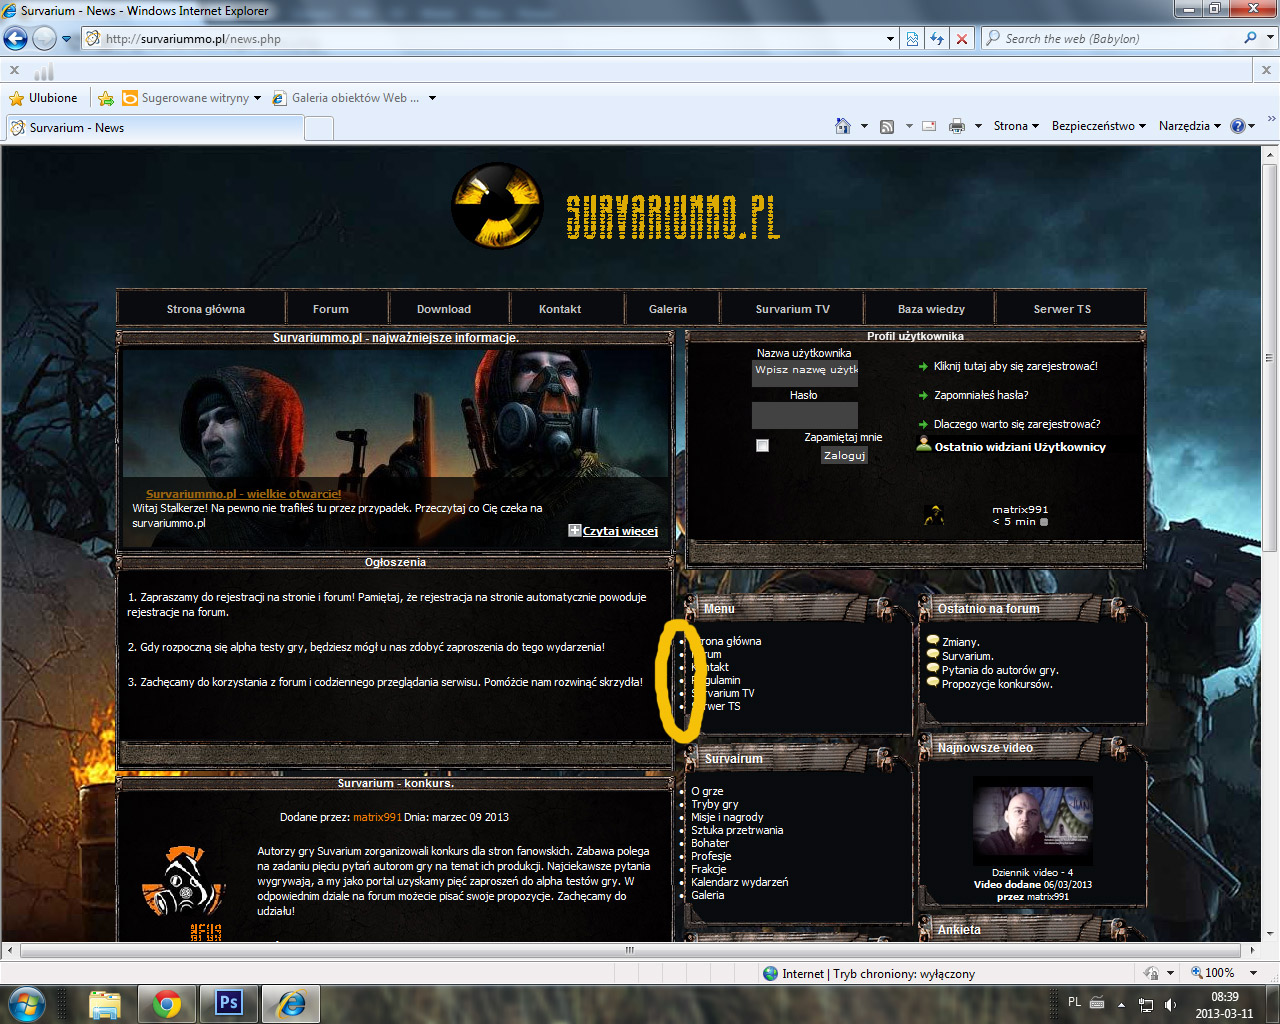Click the Czytaj więcej link
Viewport: 1280px width, 1024px height.
(620, 531)
